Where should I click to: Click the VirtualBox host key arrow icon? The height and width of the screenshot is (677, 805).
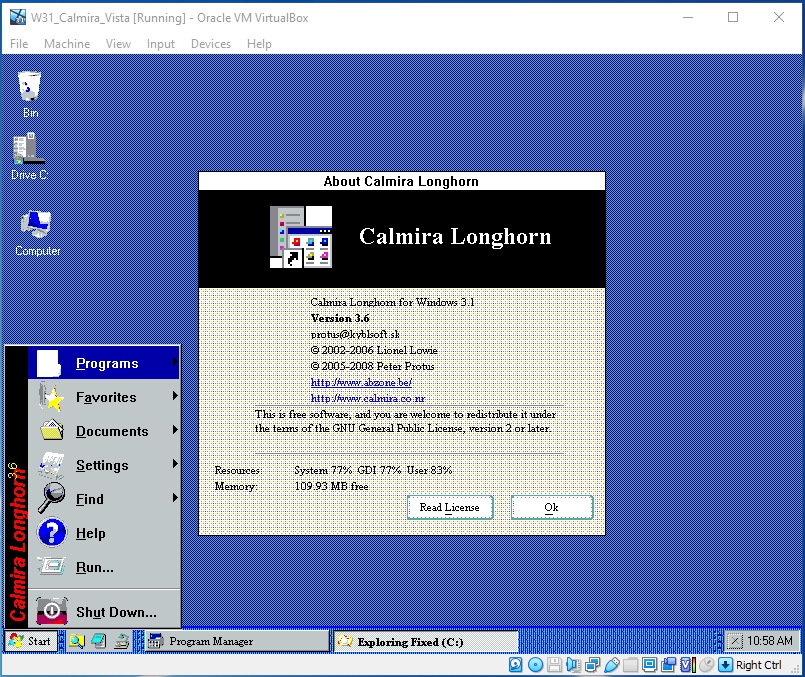click(725, 665)
